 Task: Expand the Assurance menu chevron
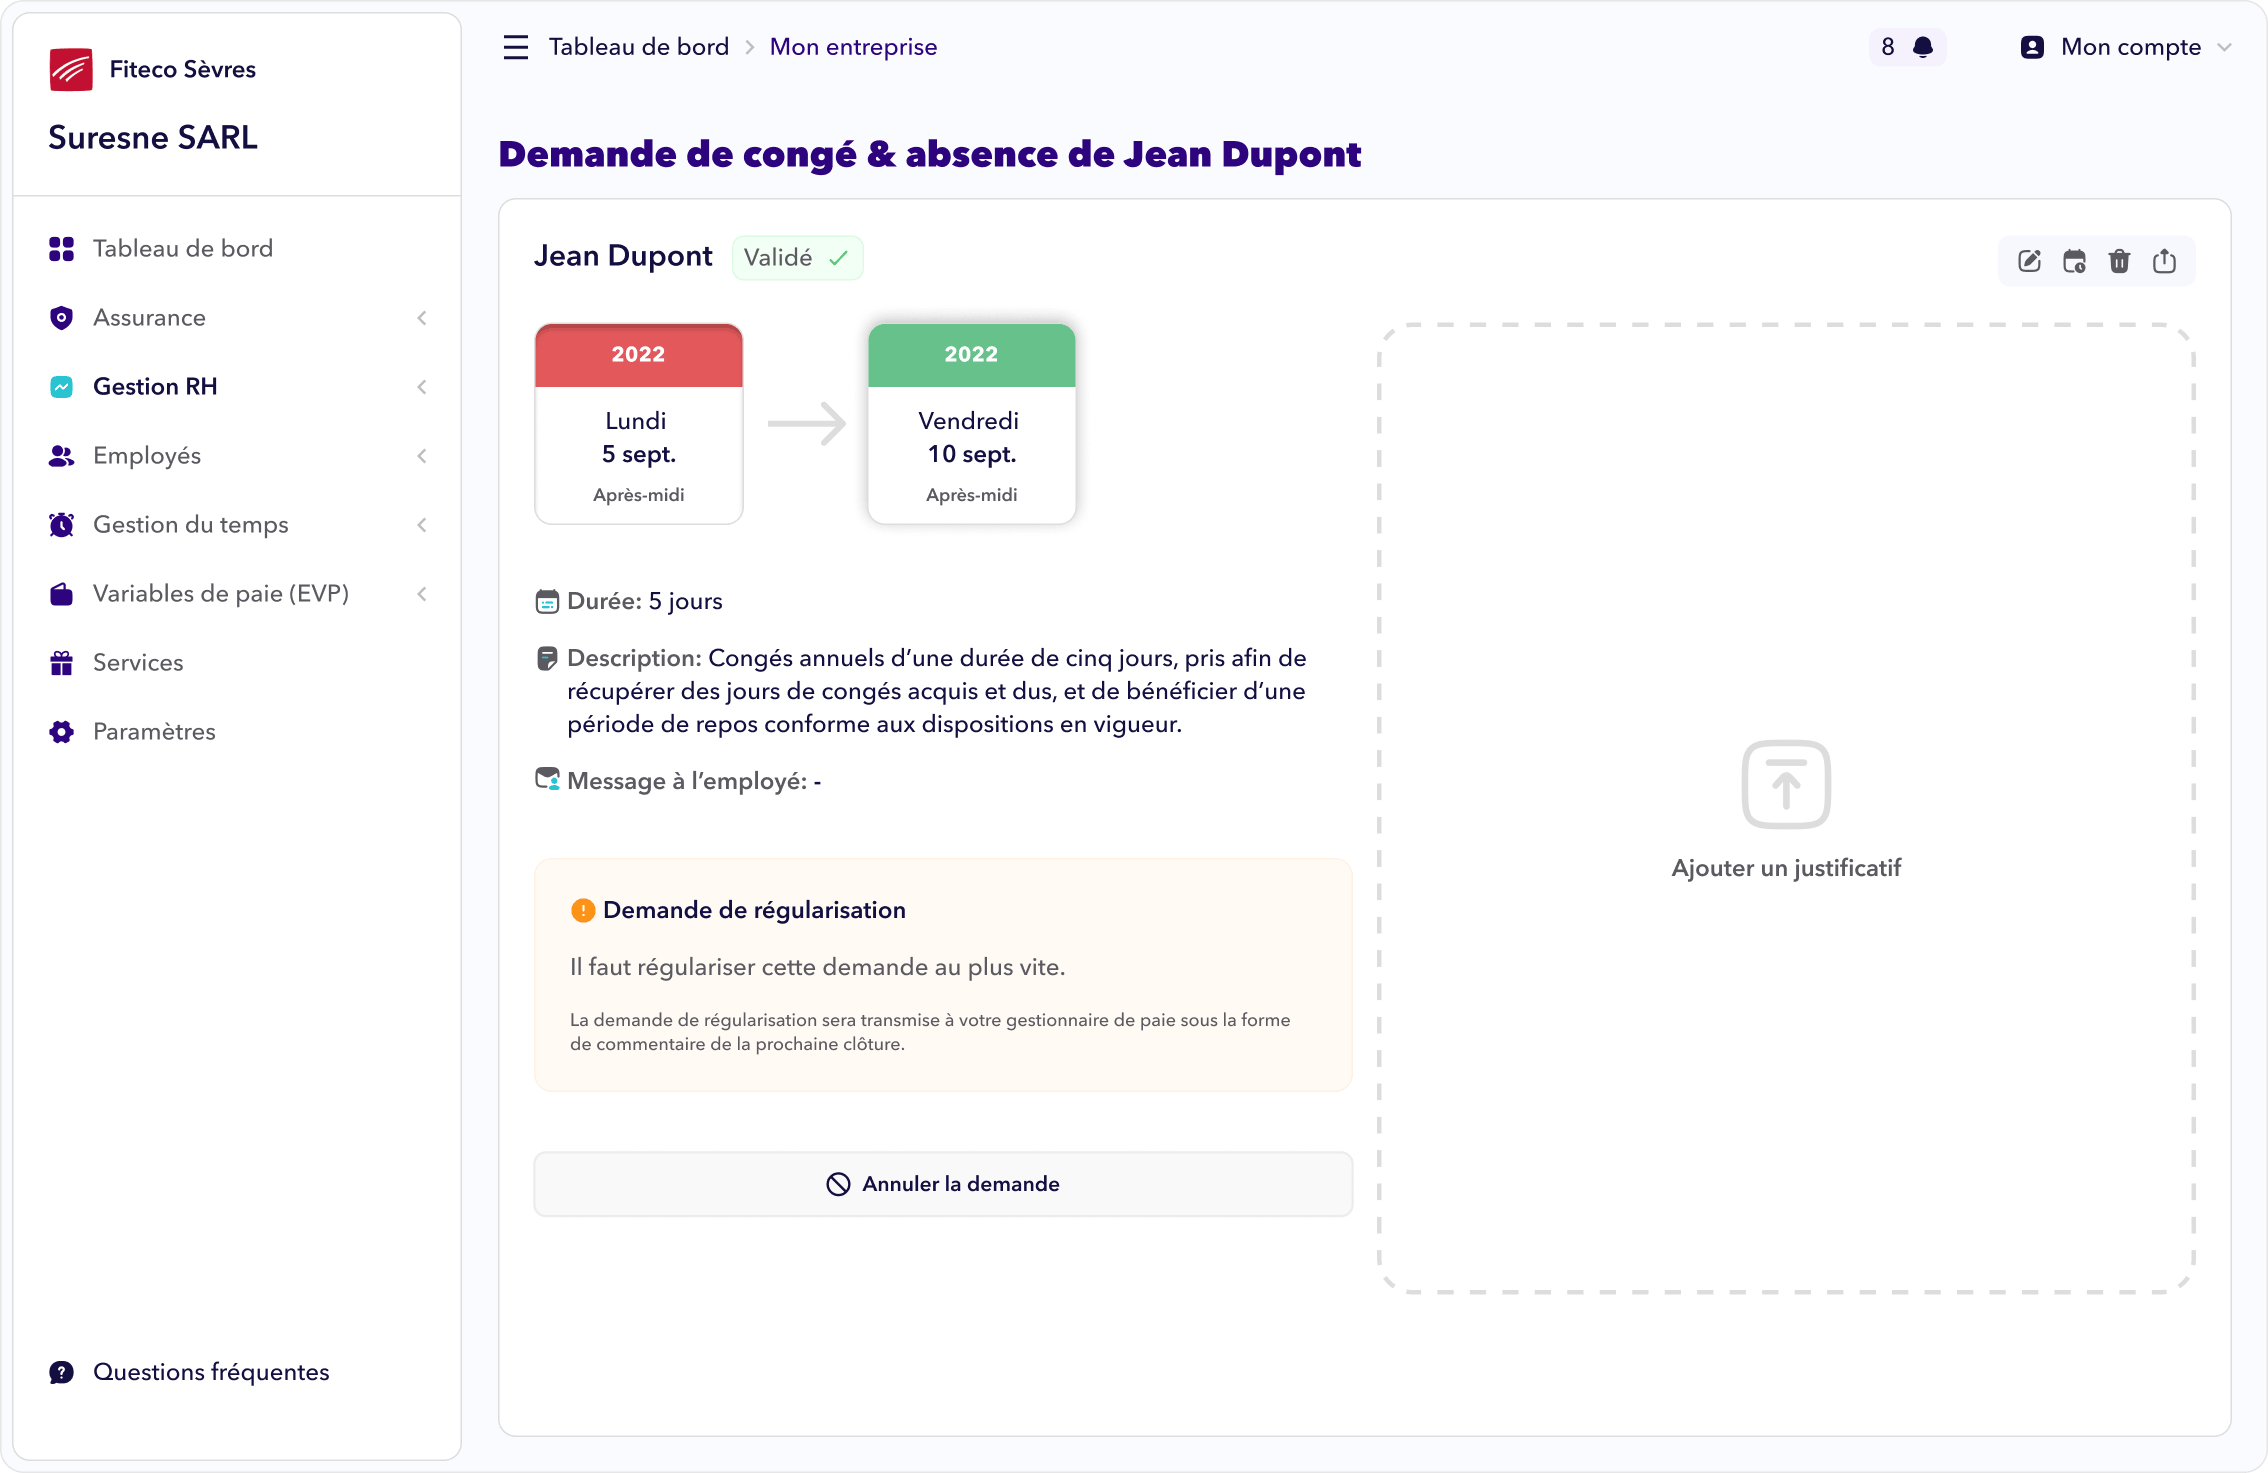pos(422,318)
